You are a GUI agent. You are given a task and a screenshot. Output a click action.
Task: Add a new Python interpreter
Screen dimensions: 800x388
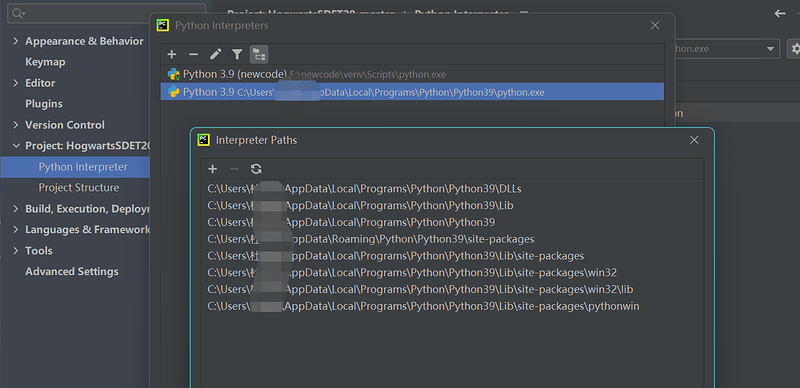tap(172, 55)
